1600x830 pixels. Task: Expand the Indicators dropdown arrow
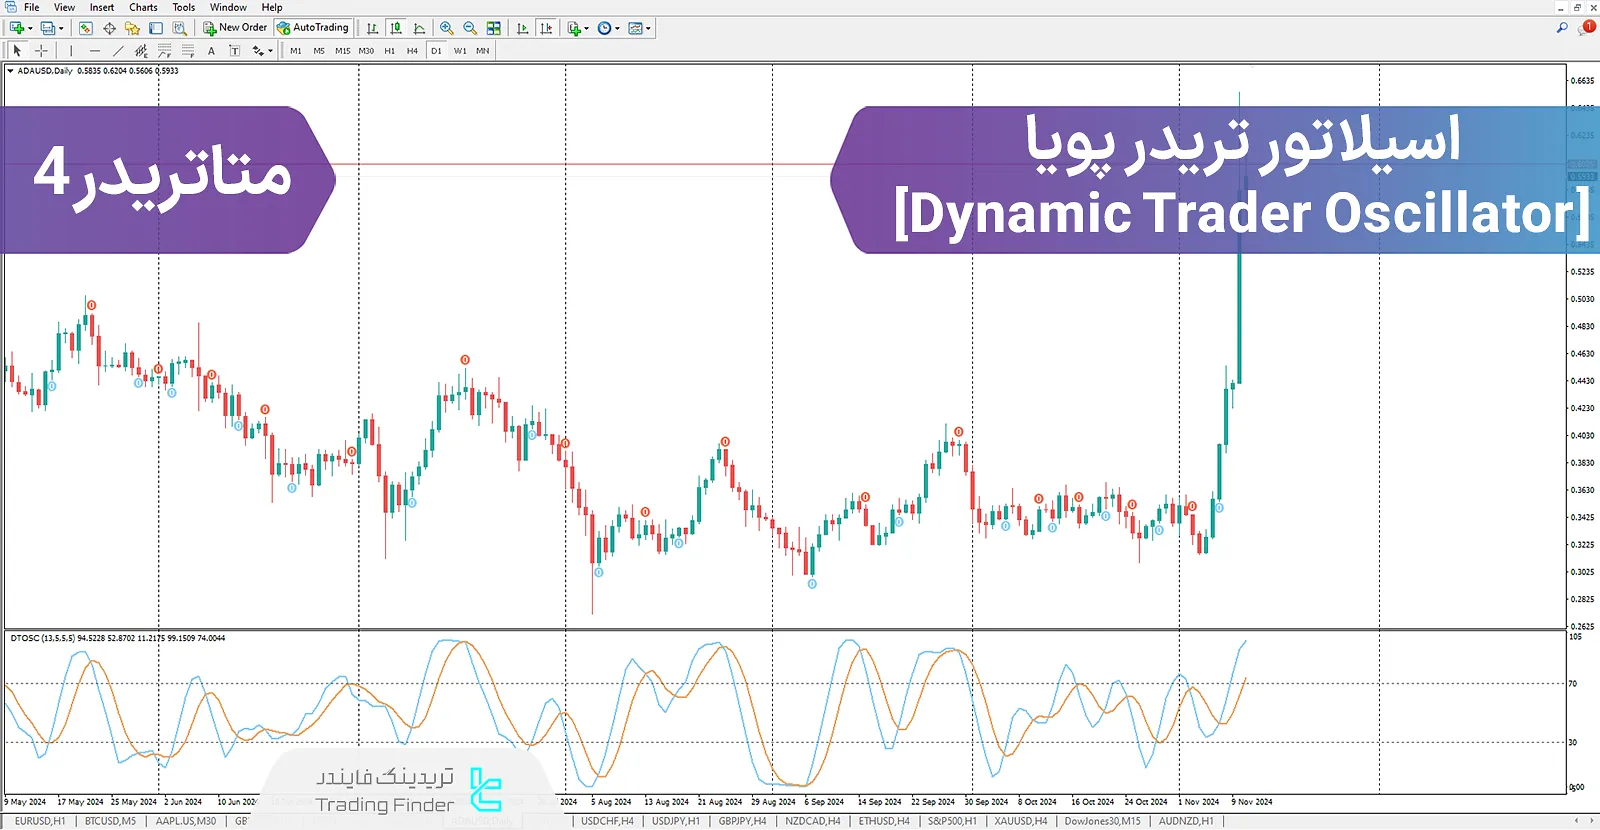tap(586, 28)
